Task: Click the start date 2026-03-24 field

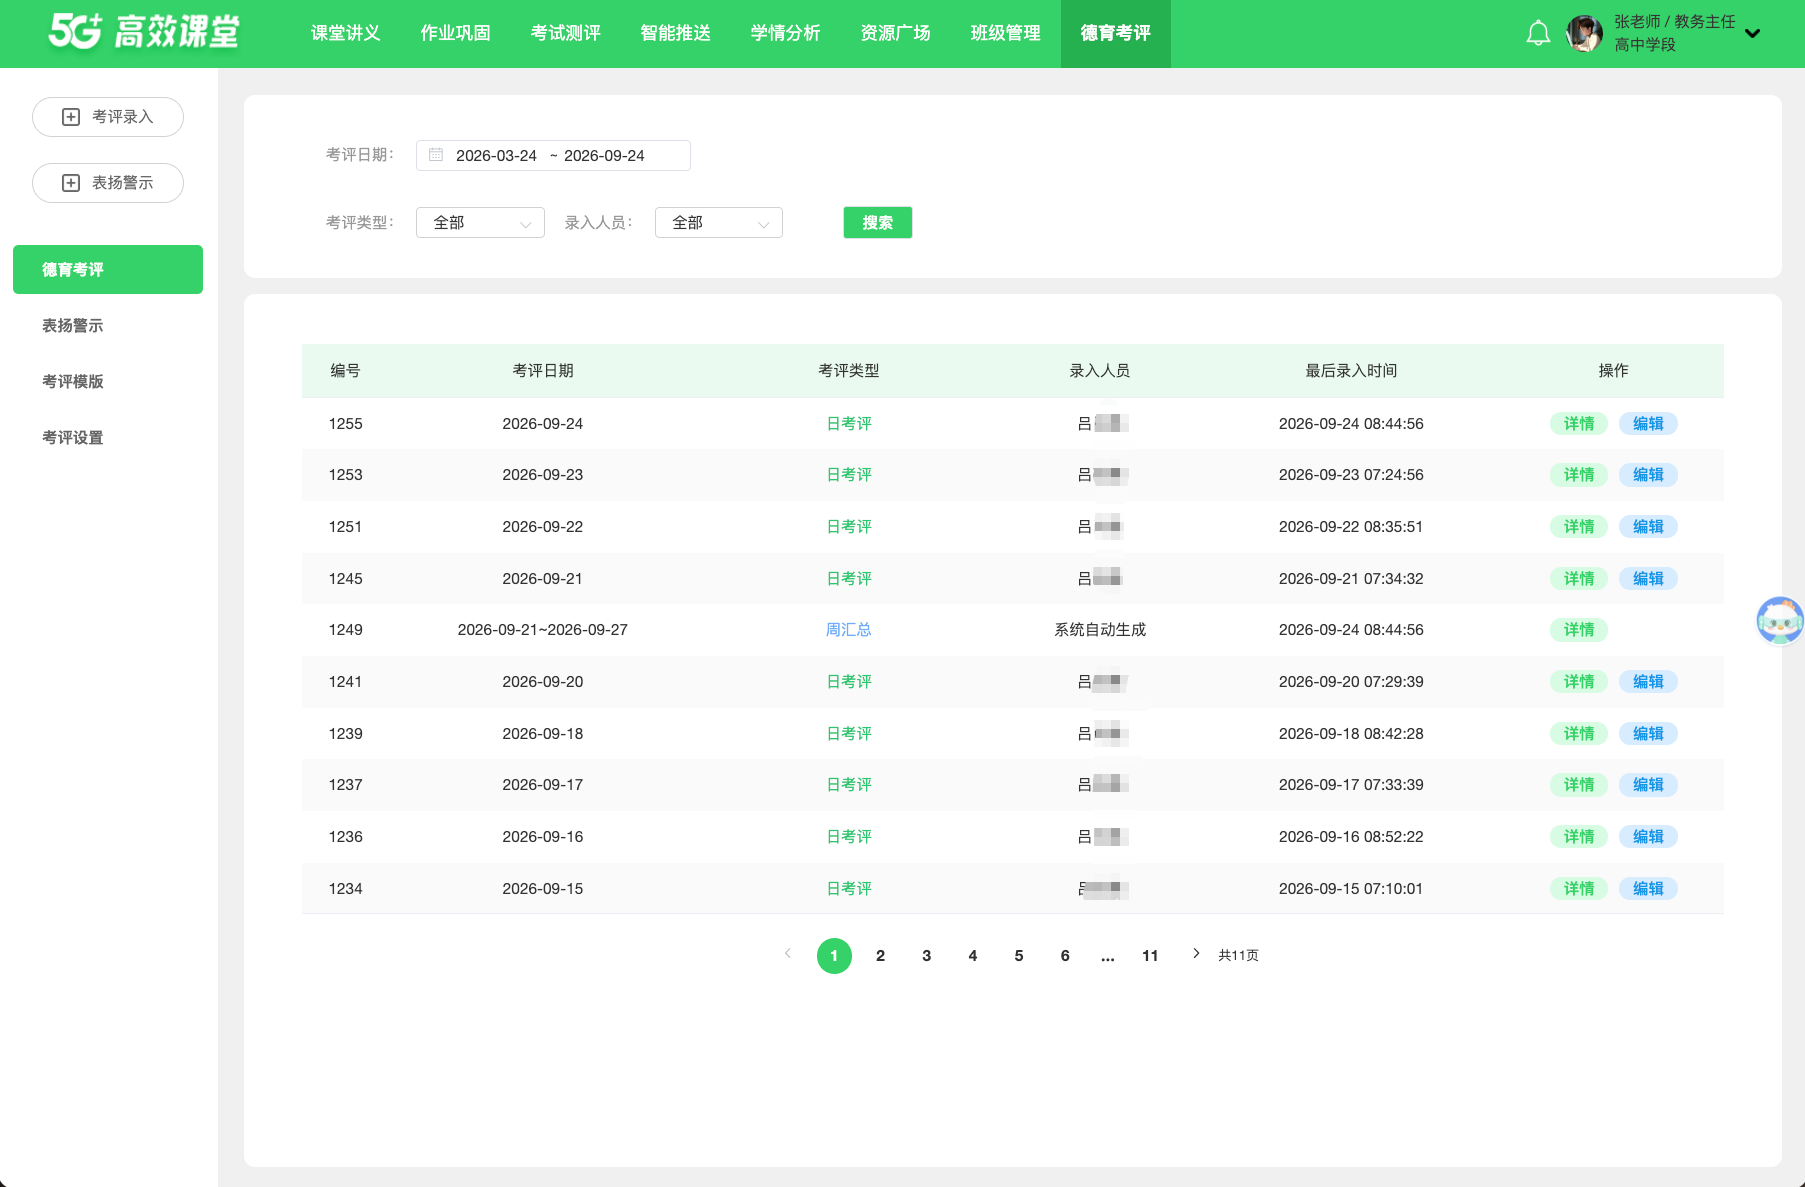Action: (496, 155)
